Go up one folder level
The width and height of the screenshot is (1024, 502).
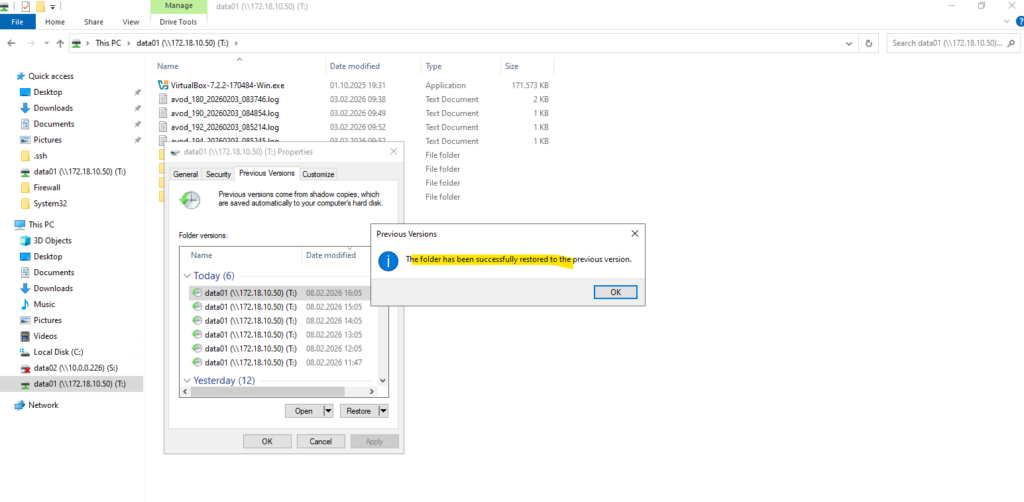click(x=60, y=43)
